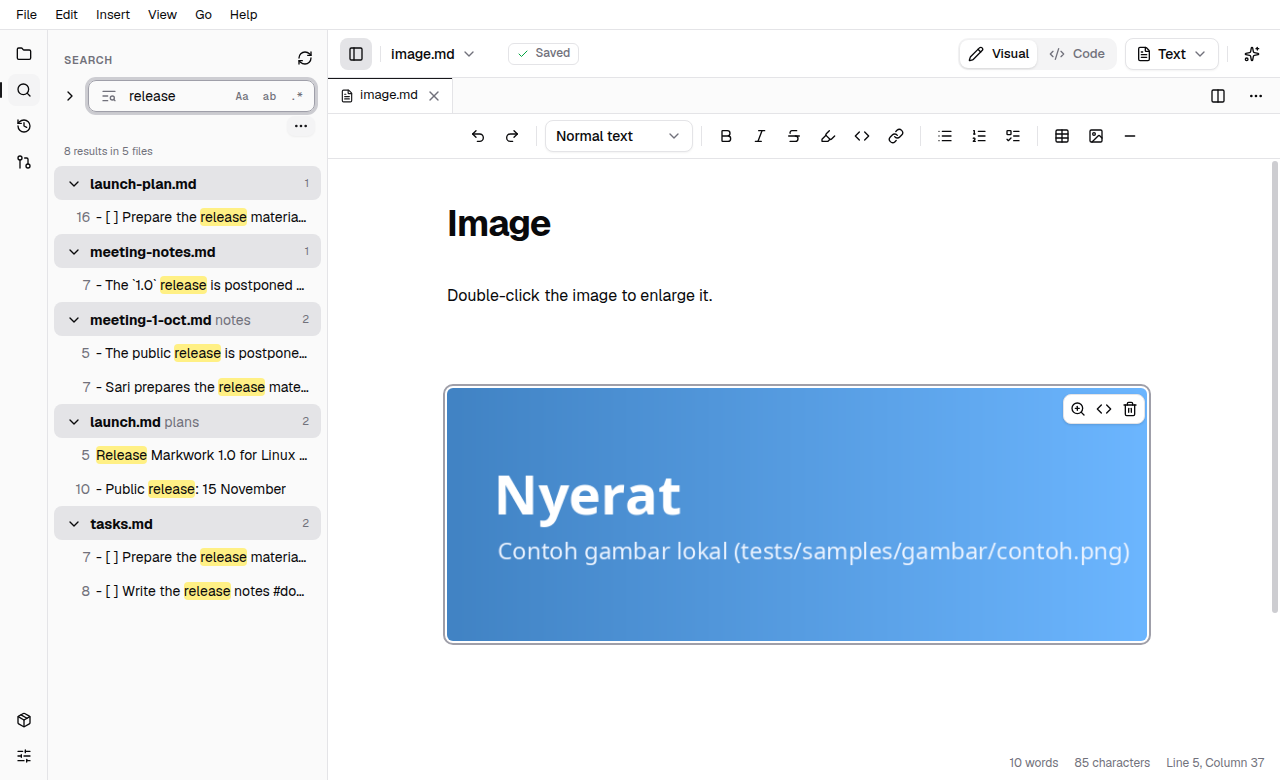Open the package cube icon in sidebar

pos(24,720)
